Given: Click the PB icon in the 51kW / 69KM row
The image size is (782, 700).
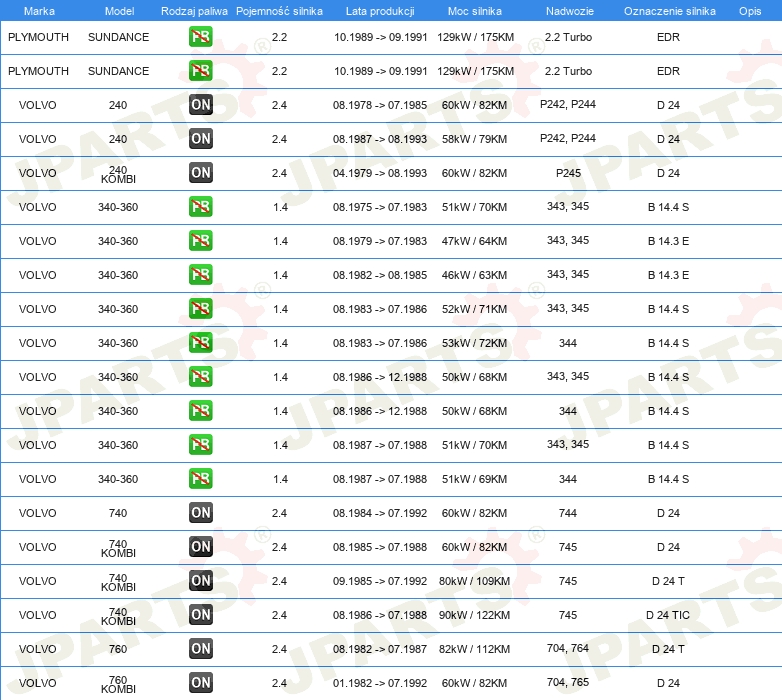Looking at the screenshot, I should tap(201, 478).
